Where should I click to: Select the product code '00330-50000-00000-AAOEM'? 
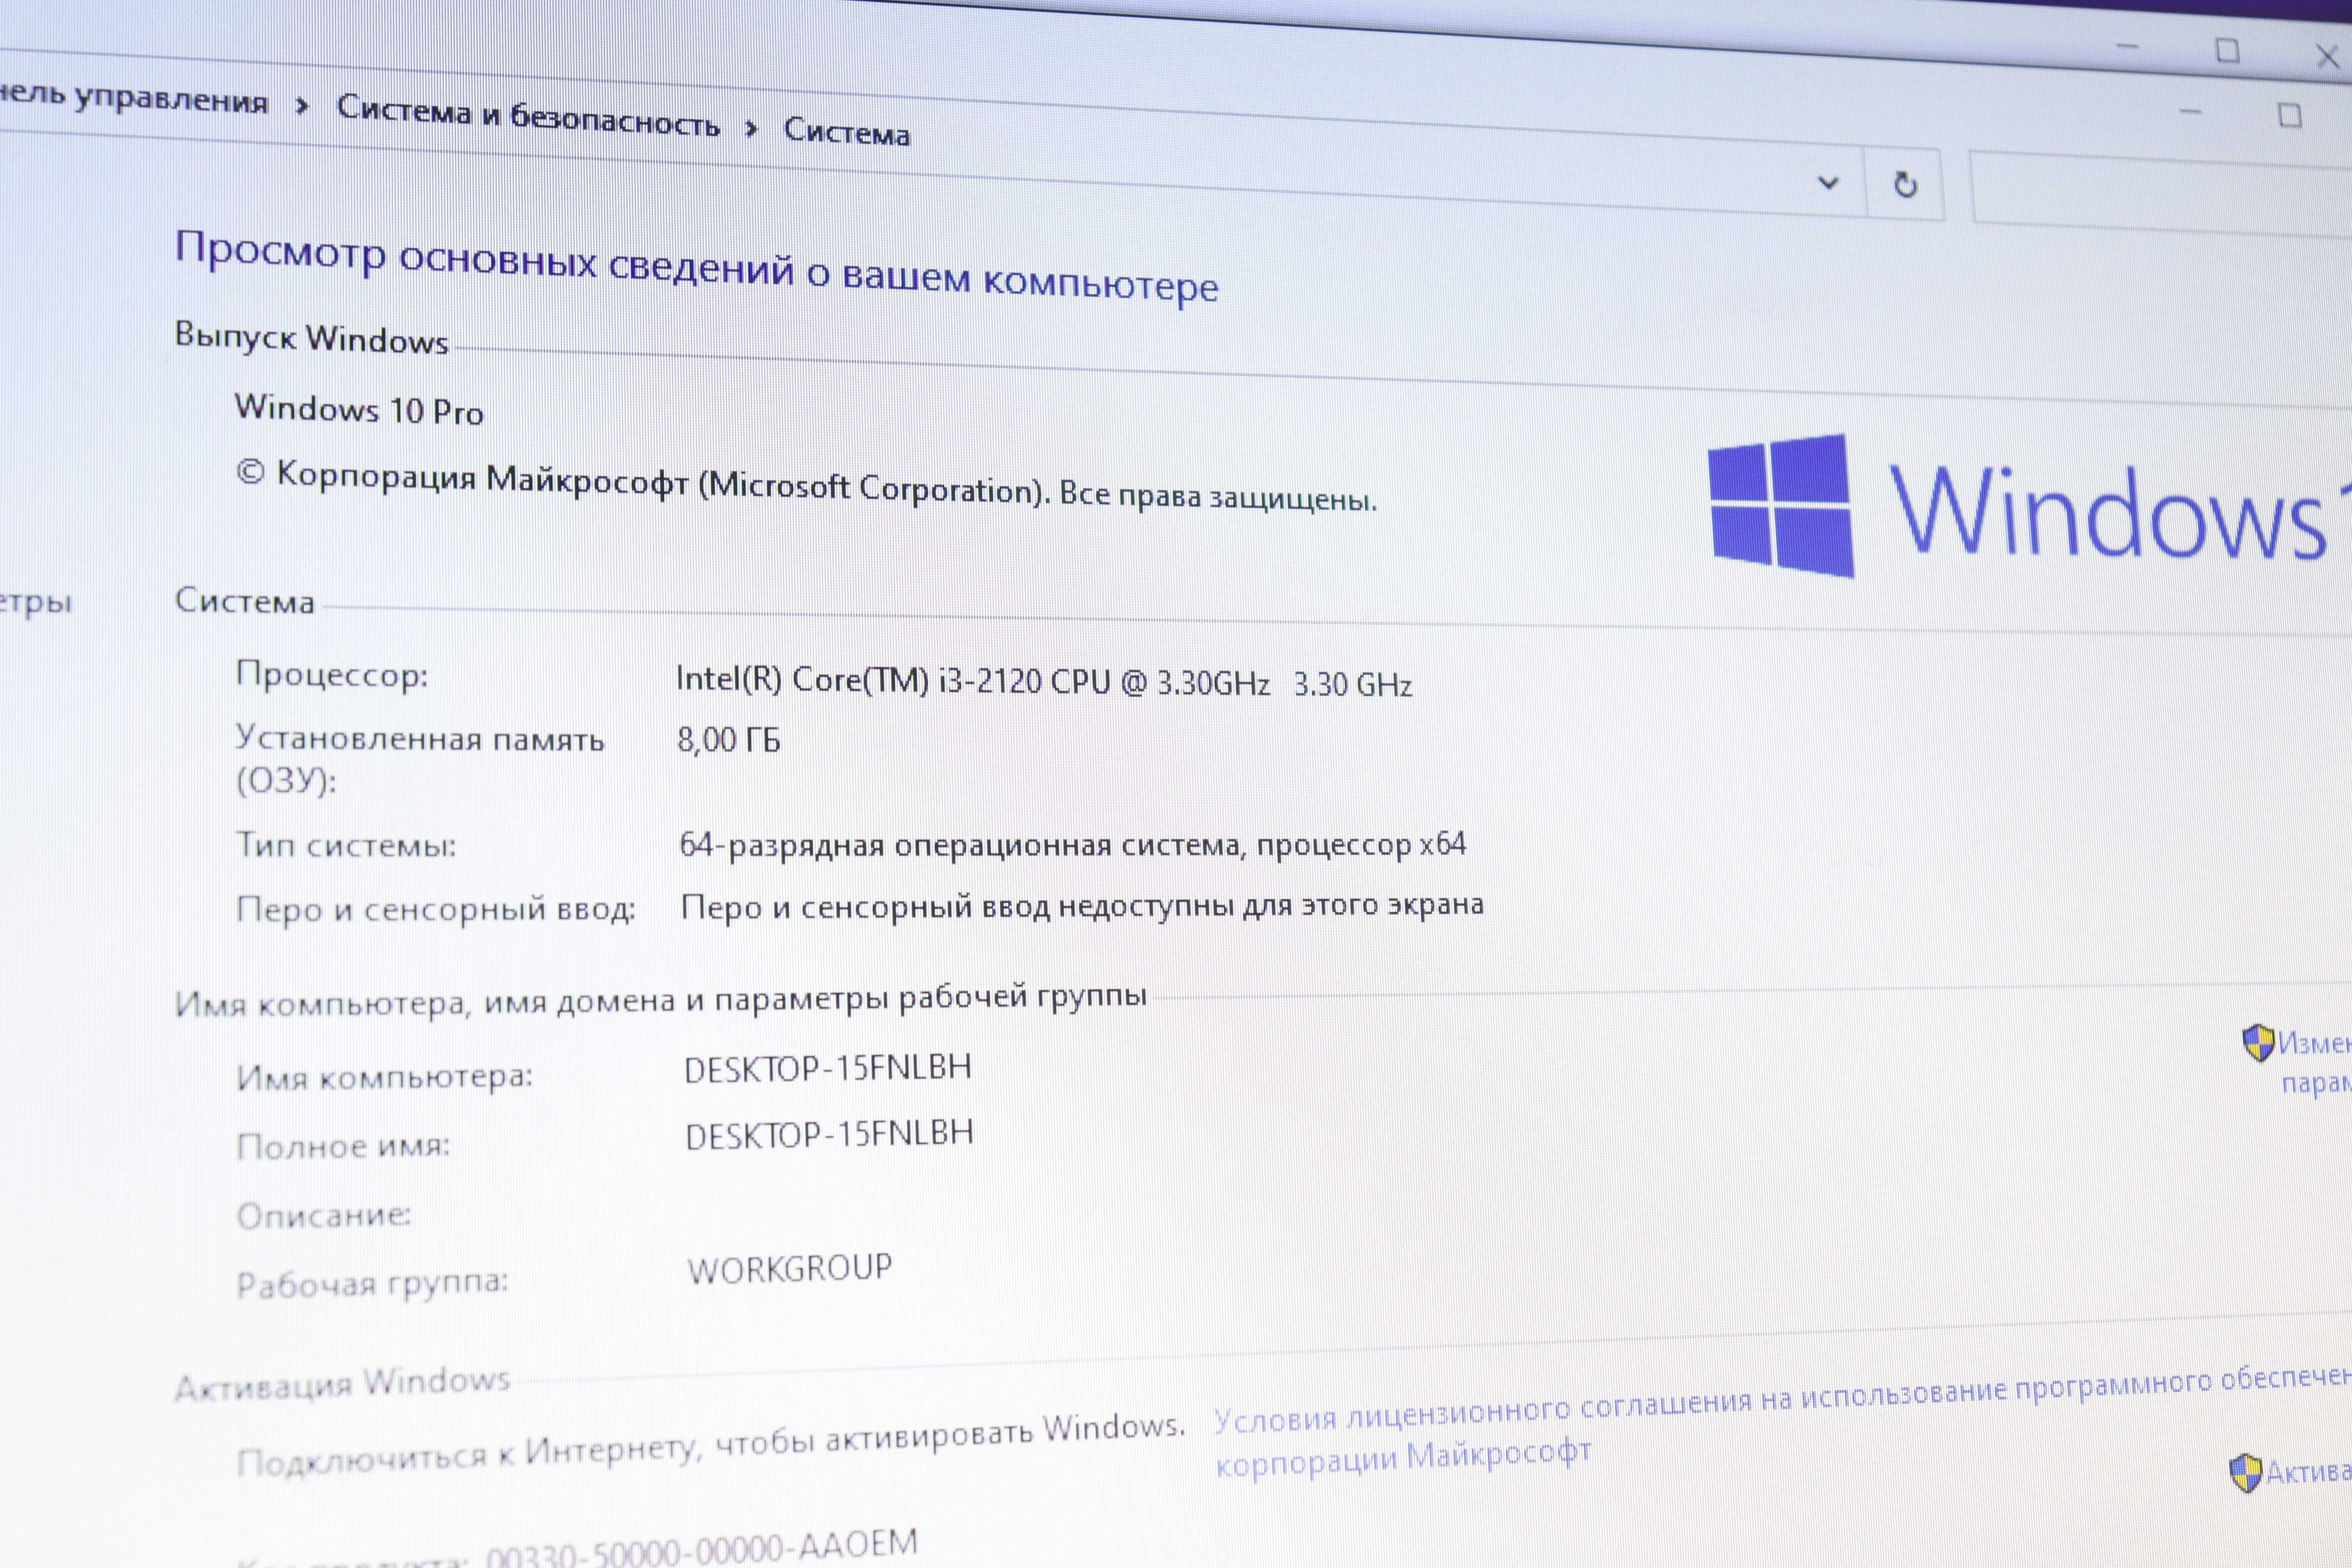pos(702,1549)
